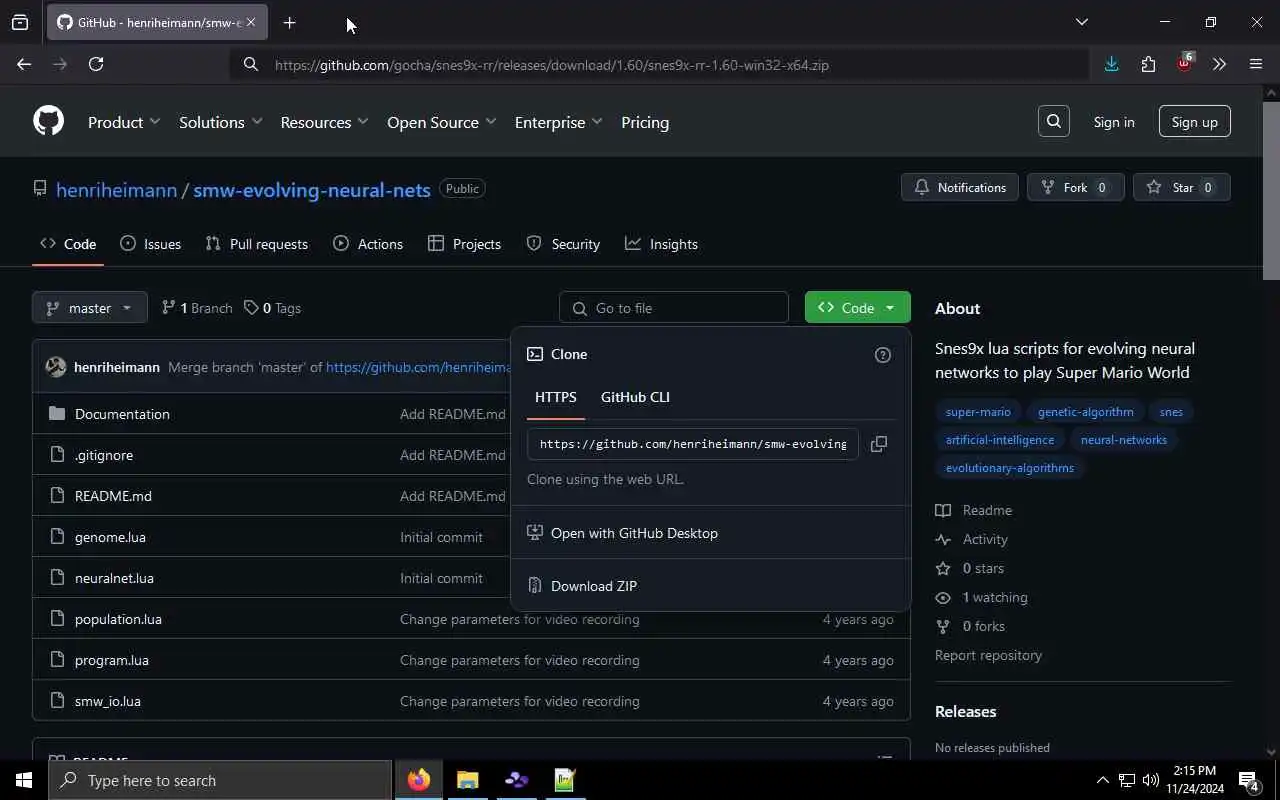Open smw_io.lua file
The height and width of the screenshot is (800, 1280).
tap(108, 701)
